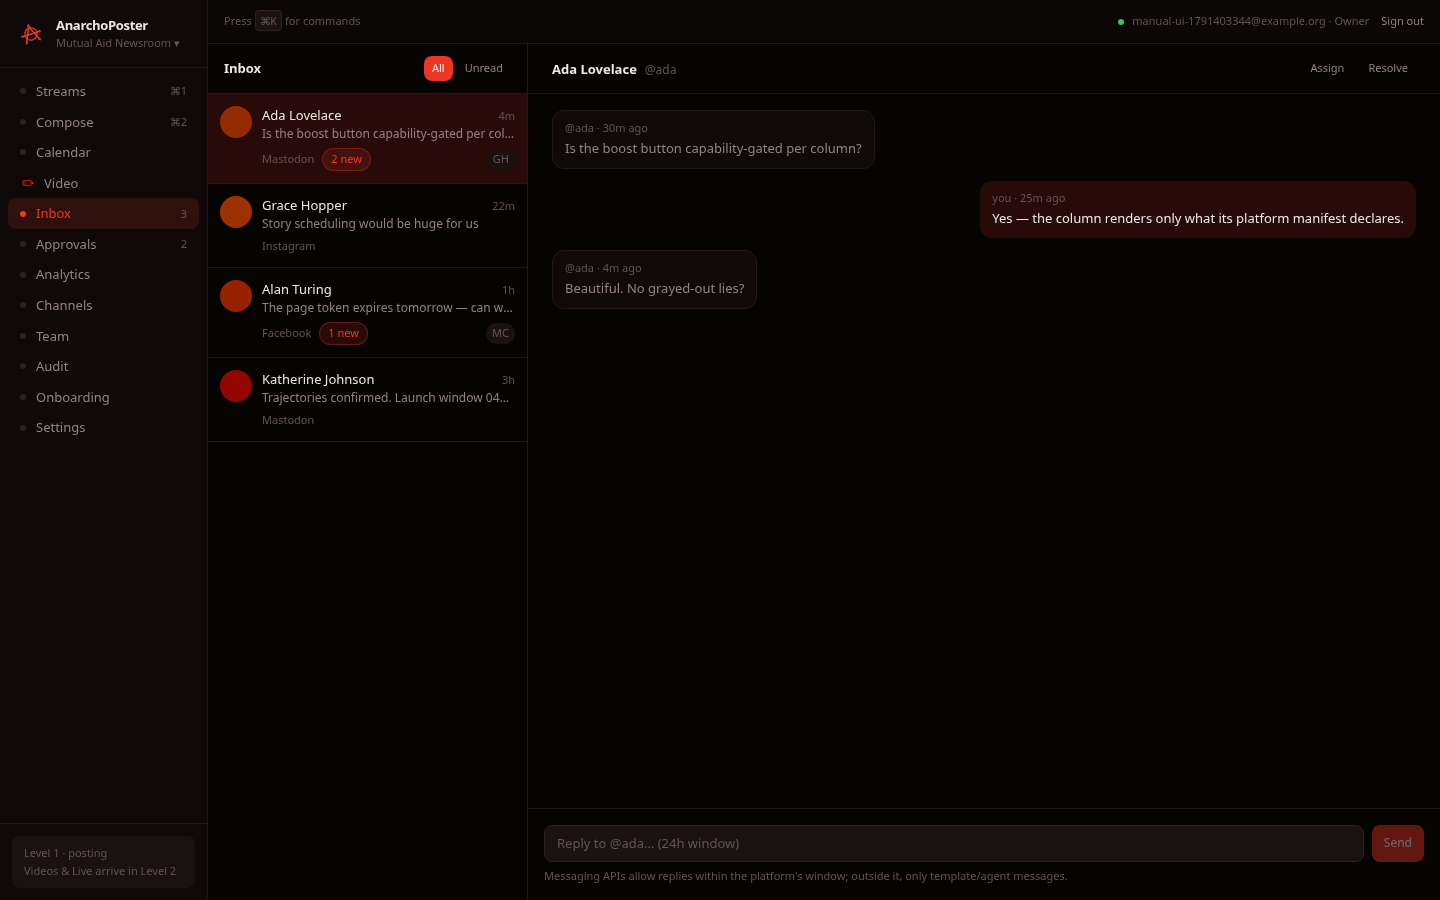This screenshot has width=1440, height=900.
Task: Click the ⌘K command shortcut key
Action: [x=268, y=21]
